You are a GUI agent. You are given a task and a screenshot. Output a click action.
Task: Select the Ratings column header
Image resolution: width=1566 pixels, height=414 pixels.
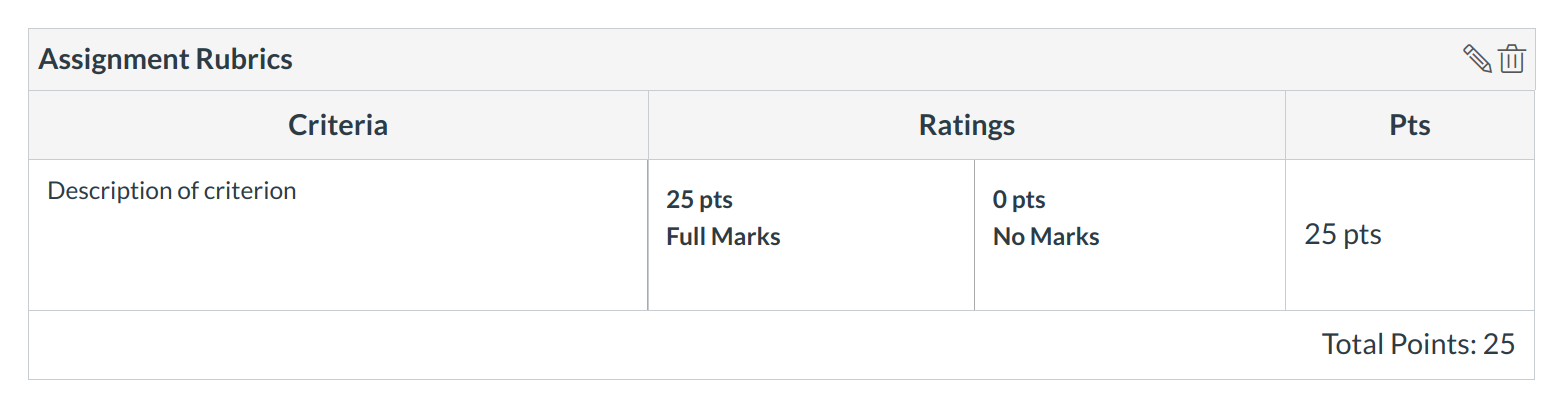coord(966,126)
